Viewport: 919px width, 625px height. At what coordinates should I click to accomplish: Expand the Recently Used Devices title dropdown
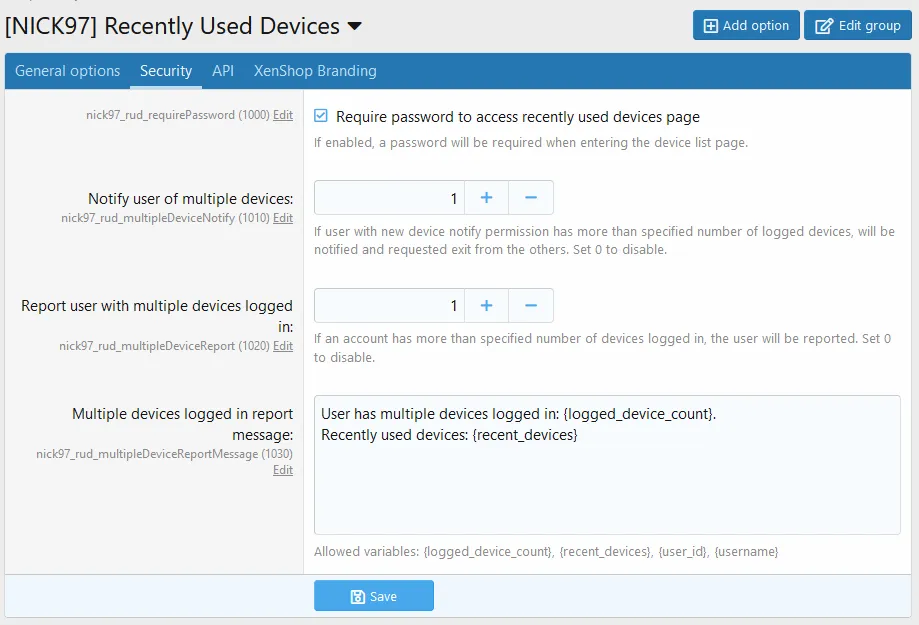coord(355,27)
